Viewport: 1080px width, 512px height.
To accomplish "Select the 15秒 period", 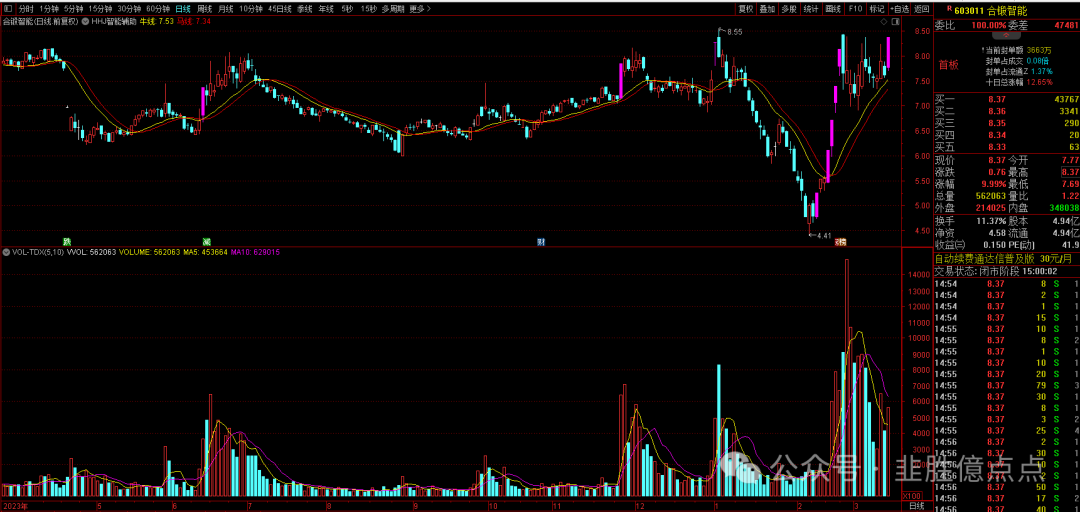I will (368, 10).
